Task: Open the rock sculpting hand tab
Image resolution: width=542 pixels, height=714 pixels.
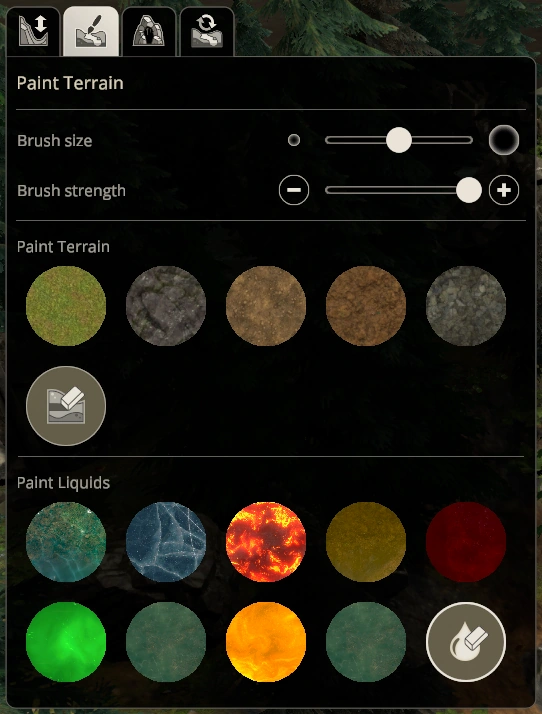Action: pos(149,31)
